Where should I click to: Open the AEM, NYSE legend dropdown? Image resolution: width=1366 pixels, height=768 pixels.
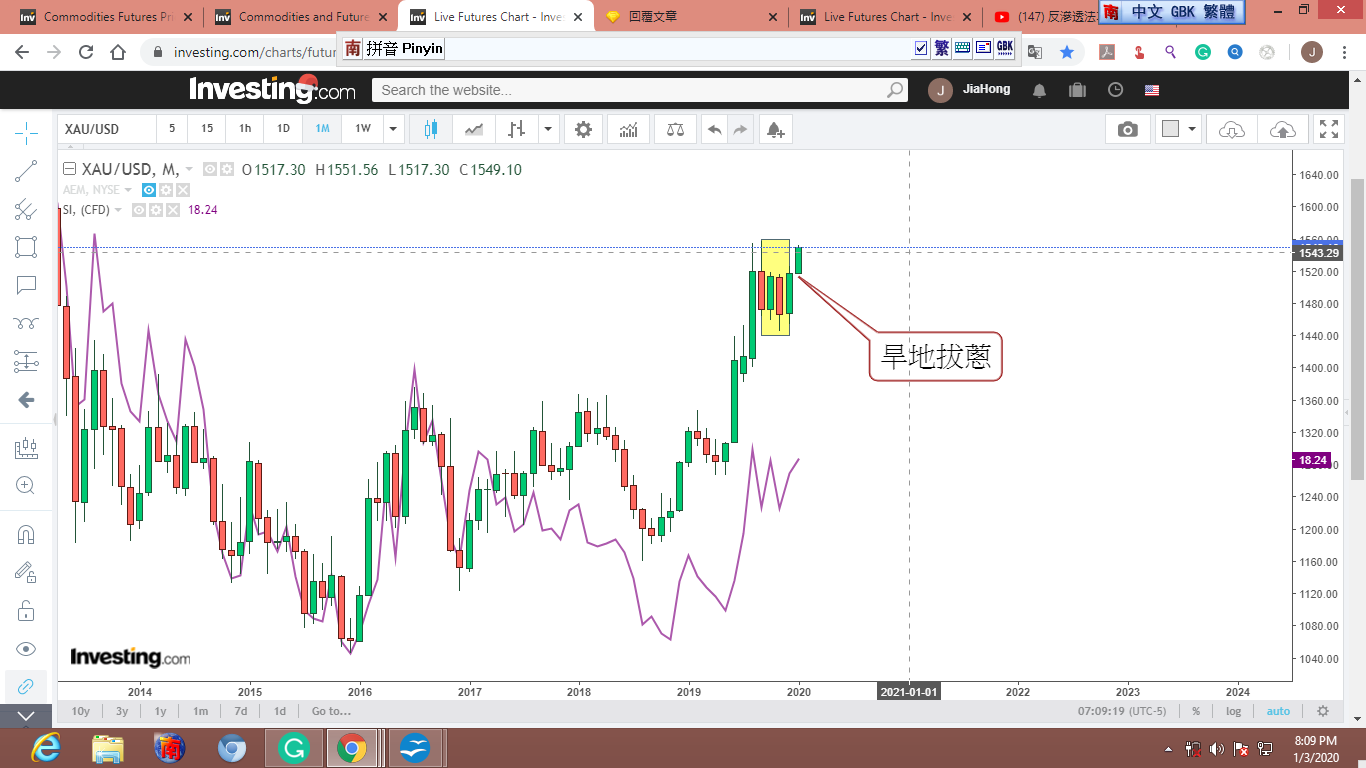[130, 190]
